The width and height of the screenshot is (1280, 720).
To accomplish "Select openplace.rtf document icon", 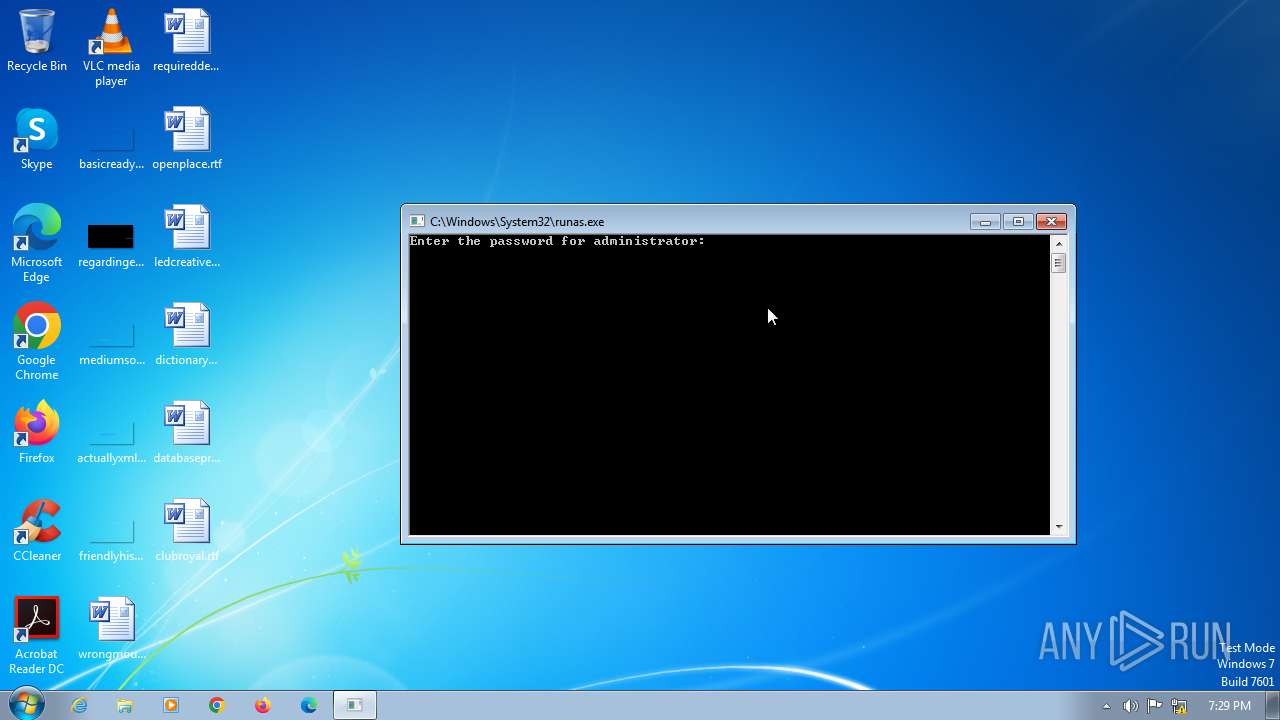I will 187,138.
